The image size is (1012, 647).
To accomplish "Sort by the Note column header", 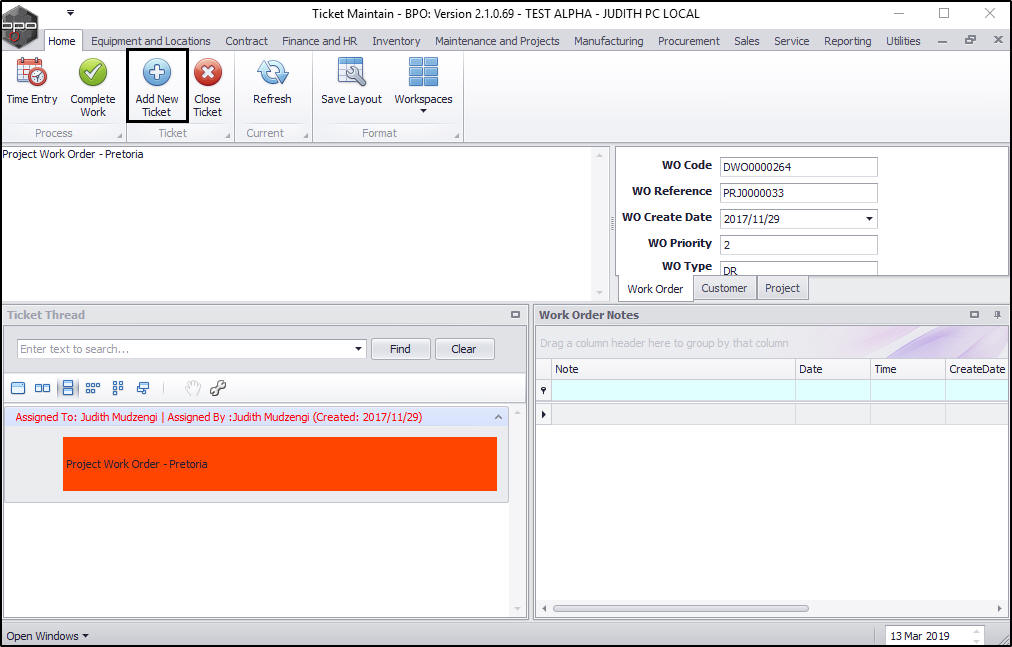I will pyautogui.click(x=674, y=369).
